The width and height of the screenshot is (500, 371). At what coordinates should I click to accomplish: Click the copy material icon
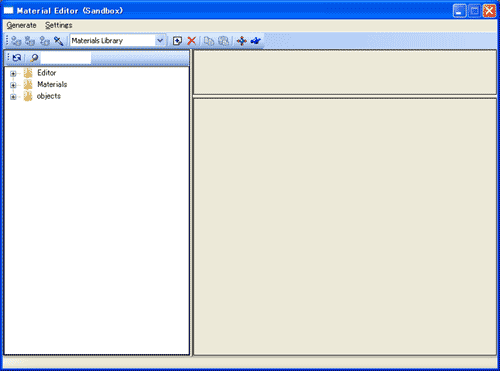coord(209,41)
